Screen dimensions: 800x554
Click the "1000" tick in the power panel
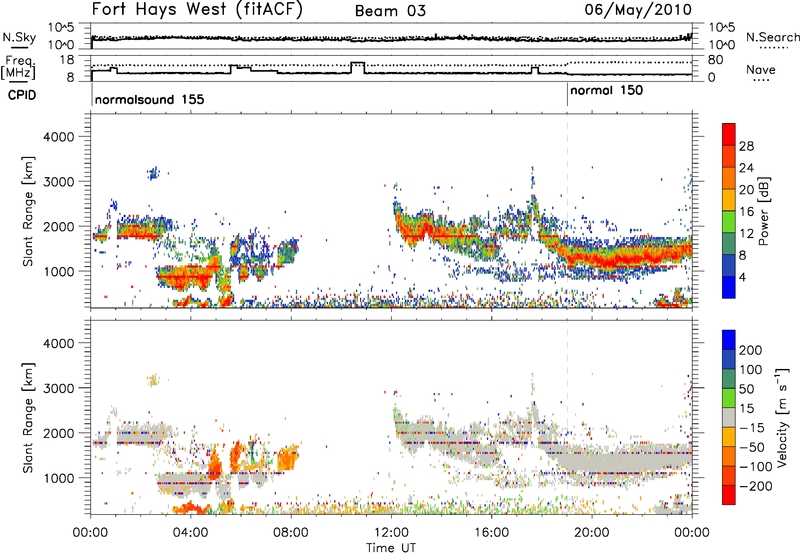(58, 271)
